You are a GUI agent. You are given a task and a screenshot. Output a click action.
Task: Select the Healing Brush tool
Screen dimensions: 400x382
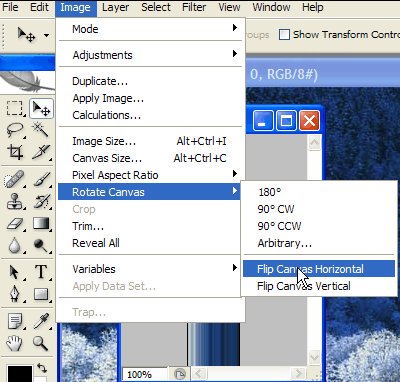tap(15, 179)
